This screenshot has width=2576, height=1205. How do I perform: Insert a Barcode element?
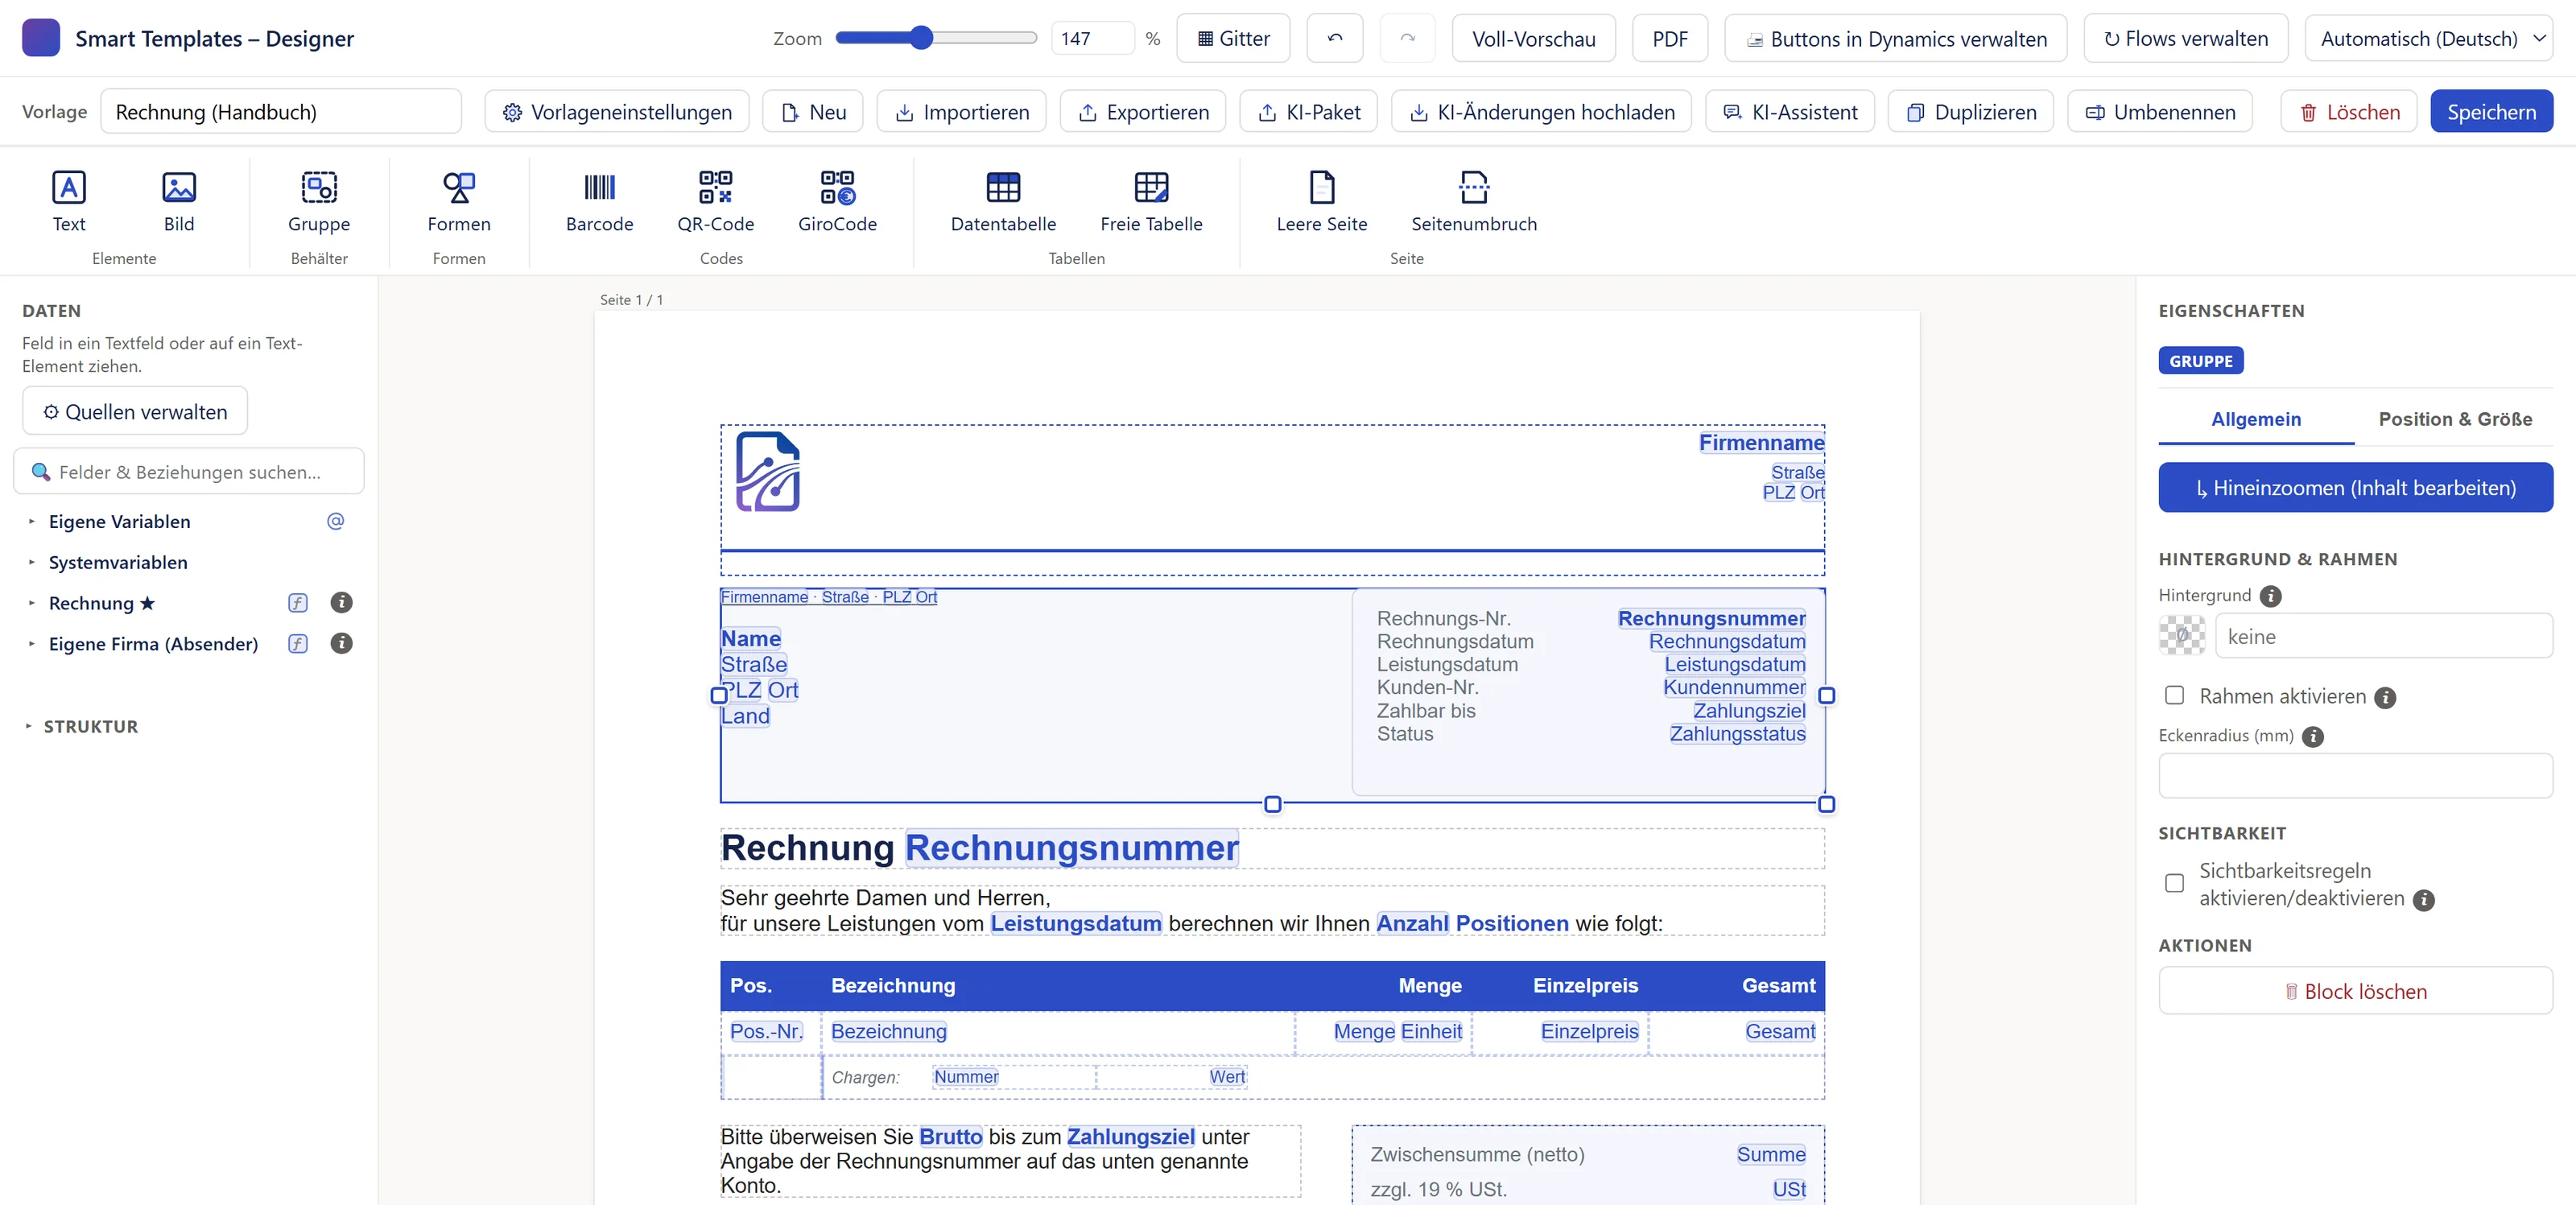point(599,201)
